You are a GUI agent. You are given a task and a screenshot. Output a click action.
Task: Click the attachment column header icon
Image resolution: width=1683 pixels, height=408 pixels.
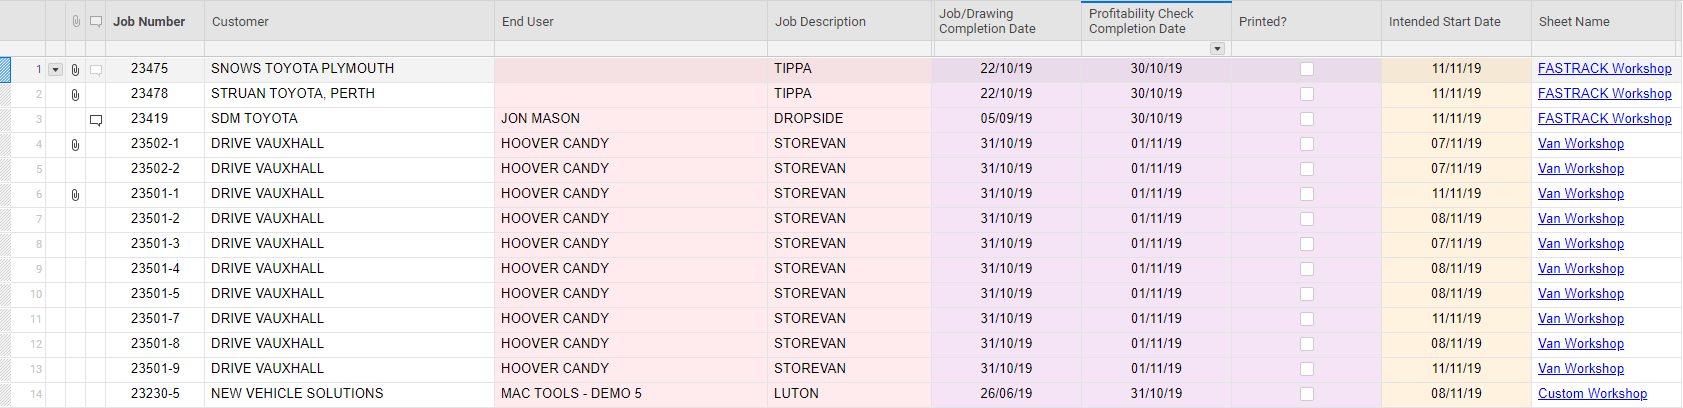tap(76, 21)
